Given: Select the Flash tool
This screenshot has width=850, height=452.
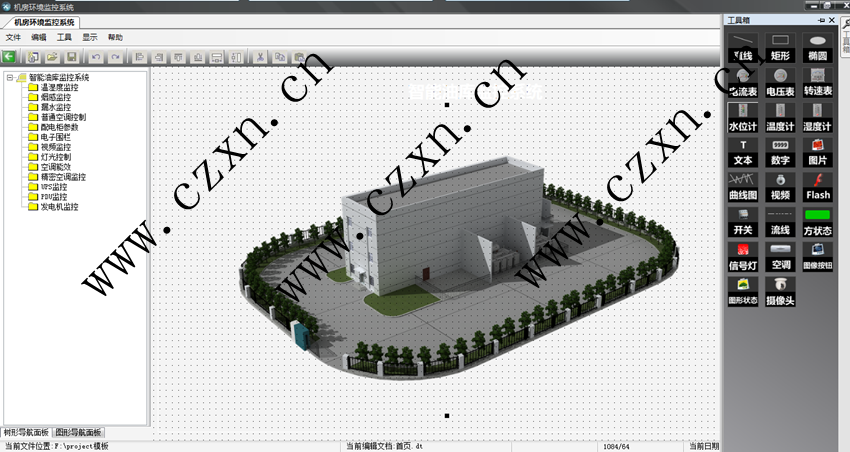Looking at the screenshot, I should click(817, 187).
